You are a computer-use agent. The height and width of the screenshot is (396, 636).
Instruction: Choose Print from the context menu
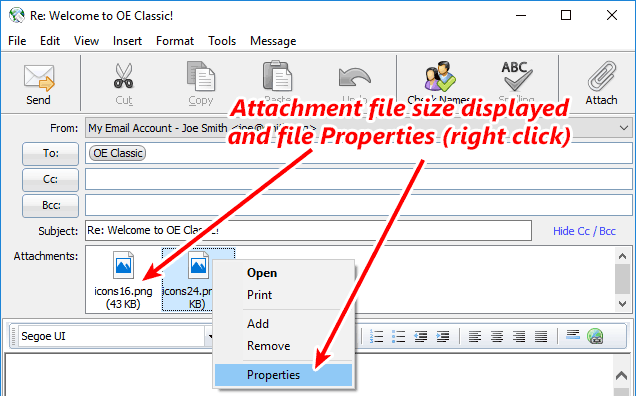point(284,295)
